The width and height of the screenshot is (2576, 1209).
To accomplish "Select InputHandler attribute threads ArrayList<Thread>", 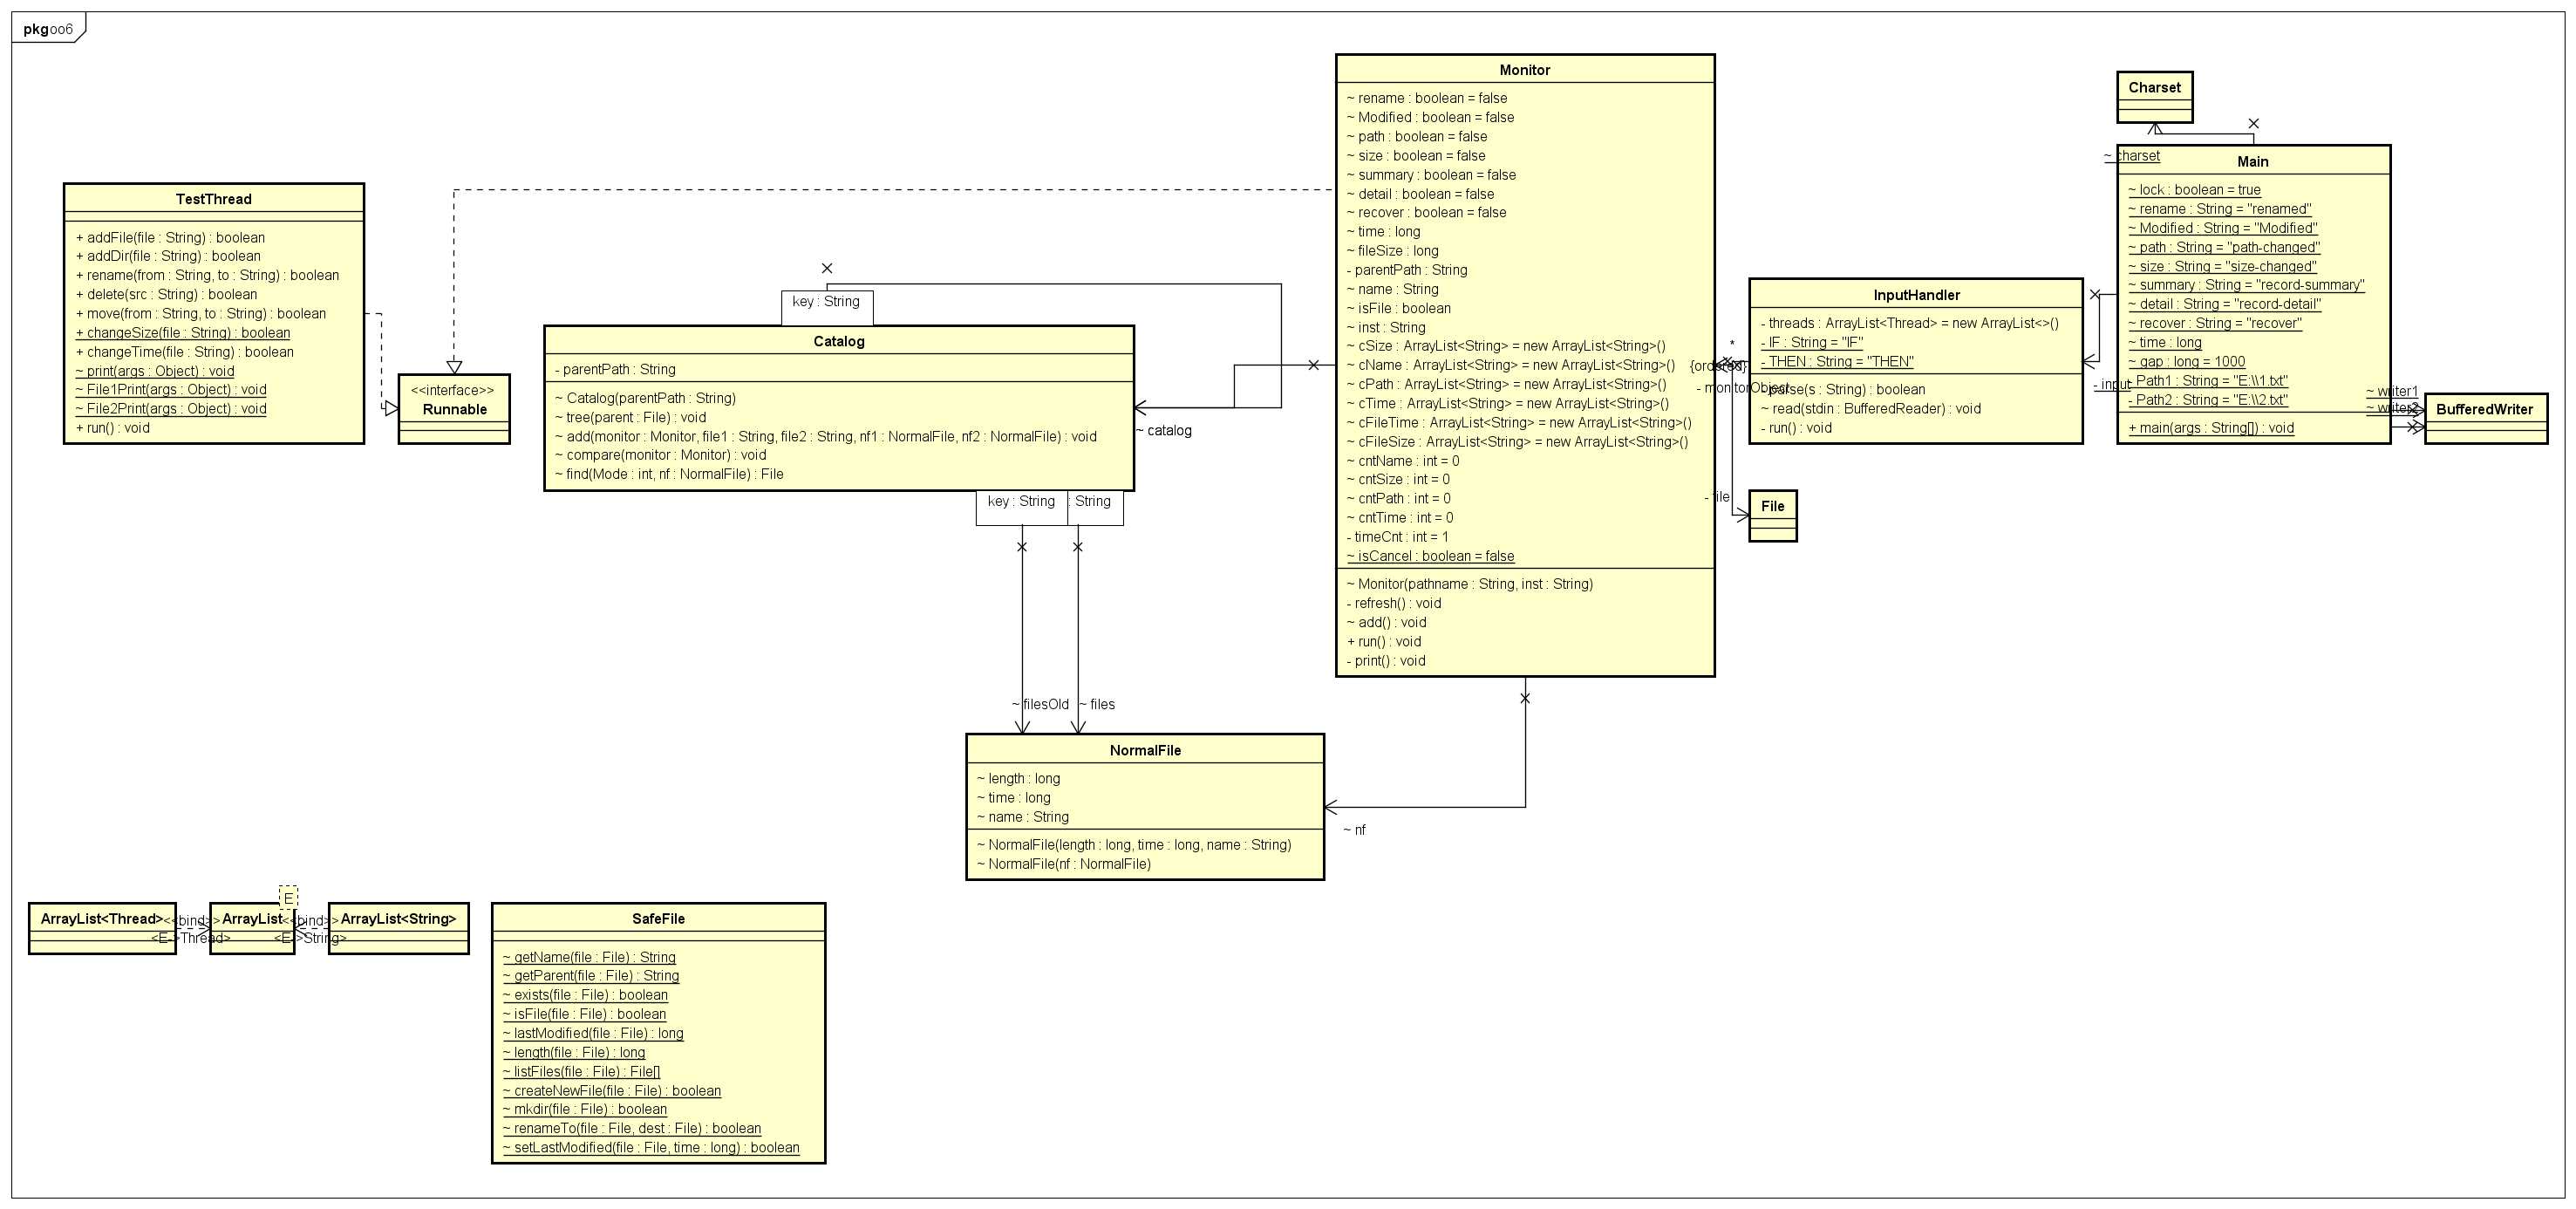I will [1909, 323].
